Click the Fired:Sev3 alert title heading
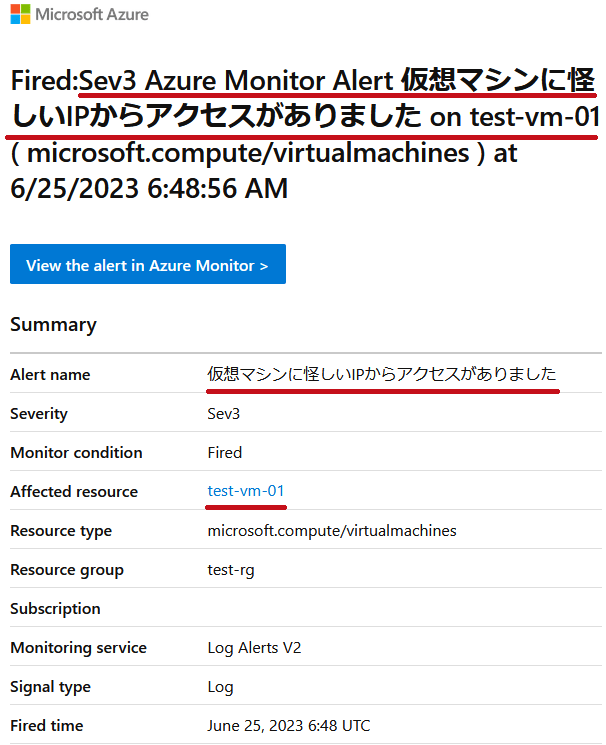 (x=305, y=134)
